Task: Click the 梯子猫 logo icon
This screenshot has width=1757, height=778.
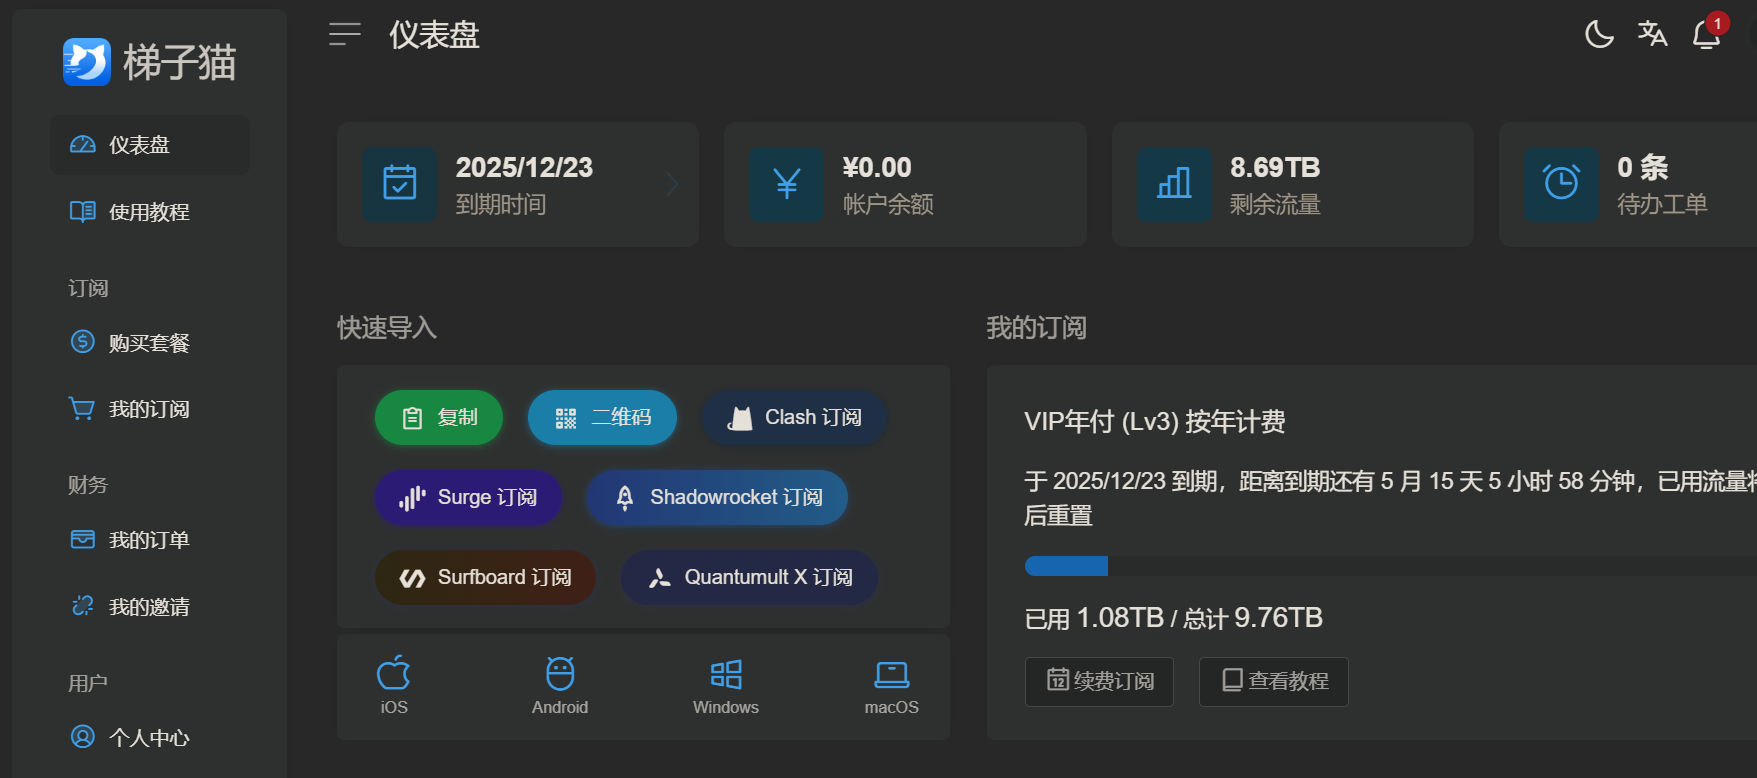Action: coord(87,62)
